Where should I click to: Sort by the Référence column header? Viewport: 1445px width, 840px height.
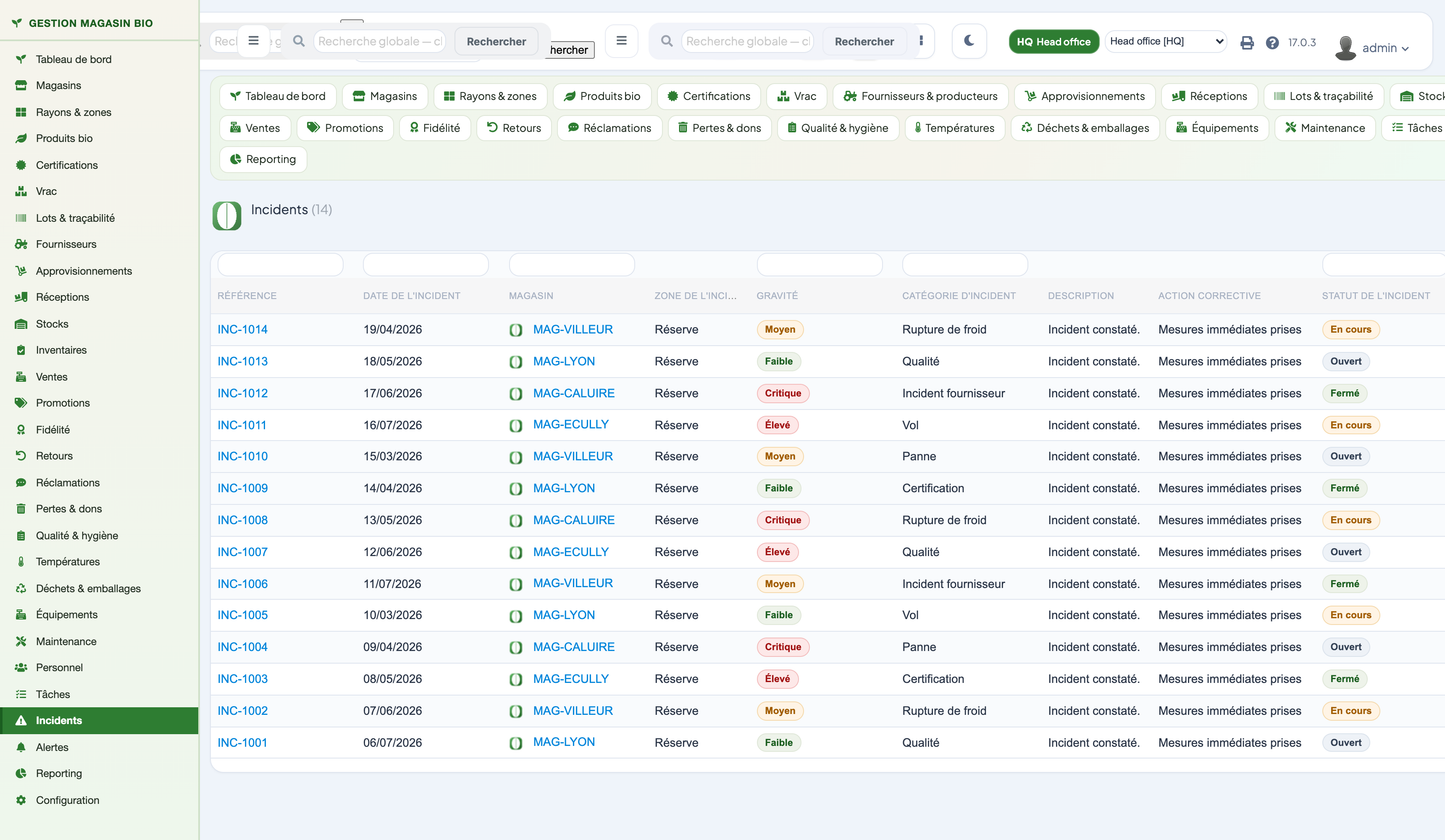click(x=247, y=296)
